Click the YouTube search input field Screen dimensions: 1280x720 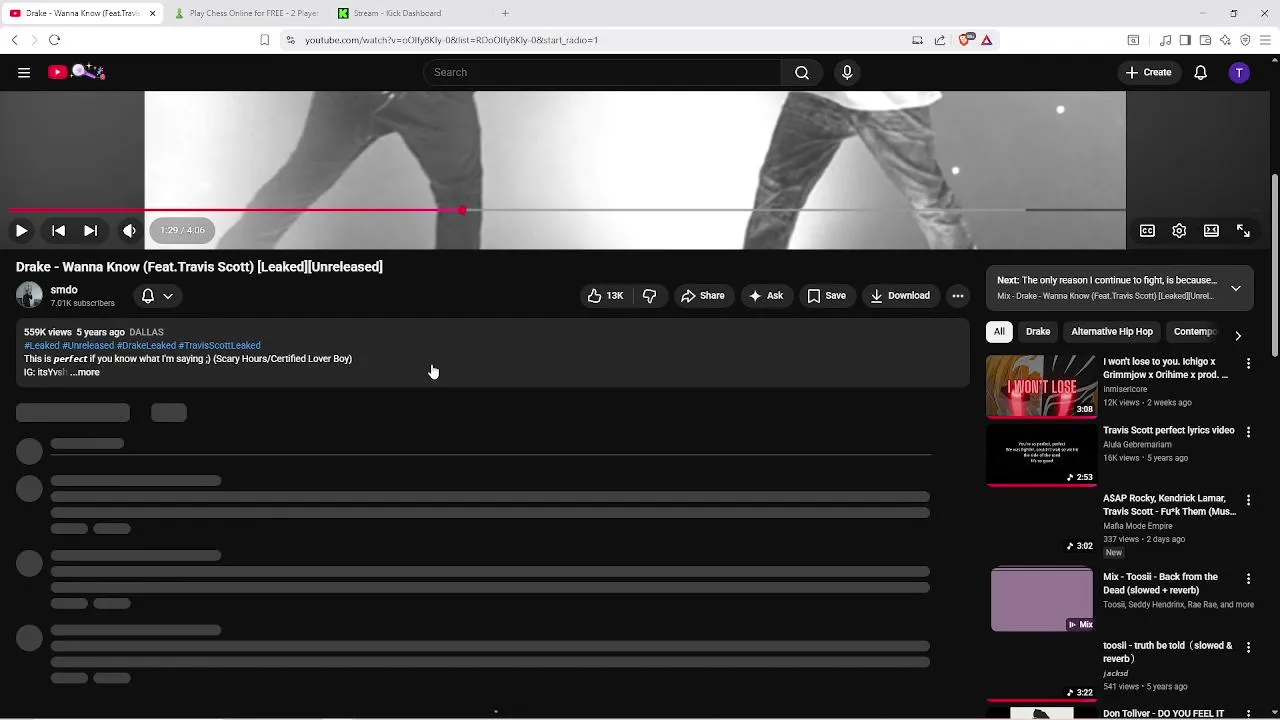(602, 72)
